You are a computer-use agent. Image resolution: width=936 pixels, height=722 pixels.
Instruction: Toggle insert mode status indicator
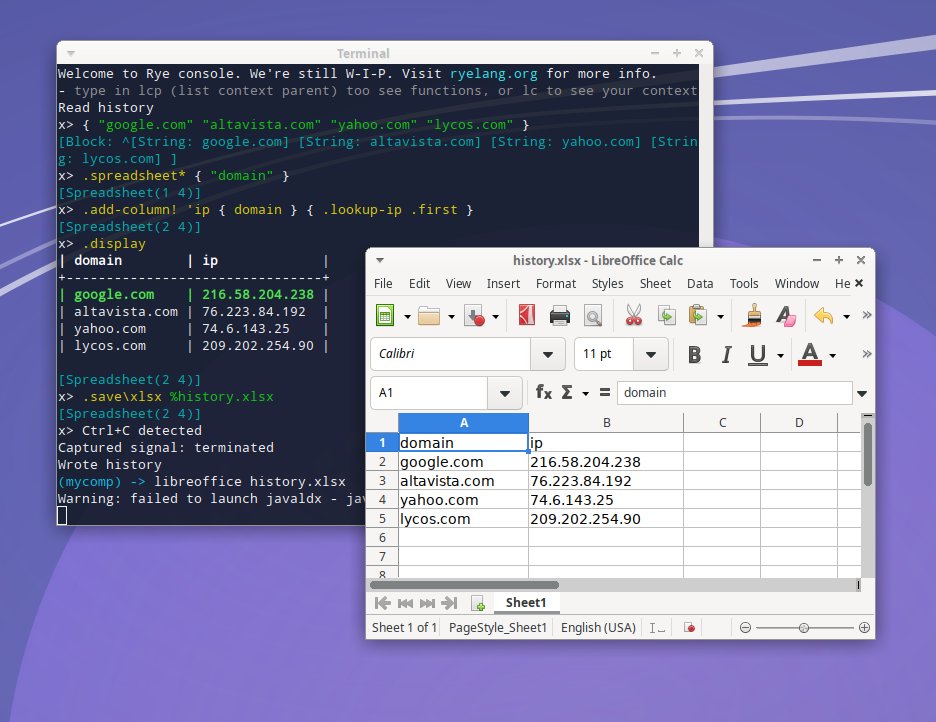pyautogui.click(x=657, y=627)
